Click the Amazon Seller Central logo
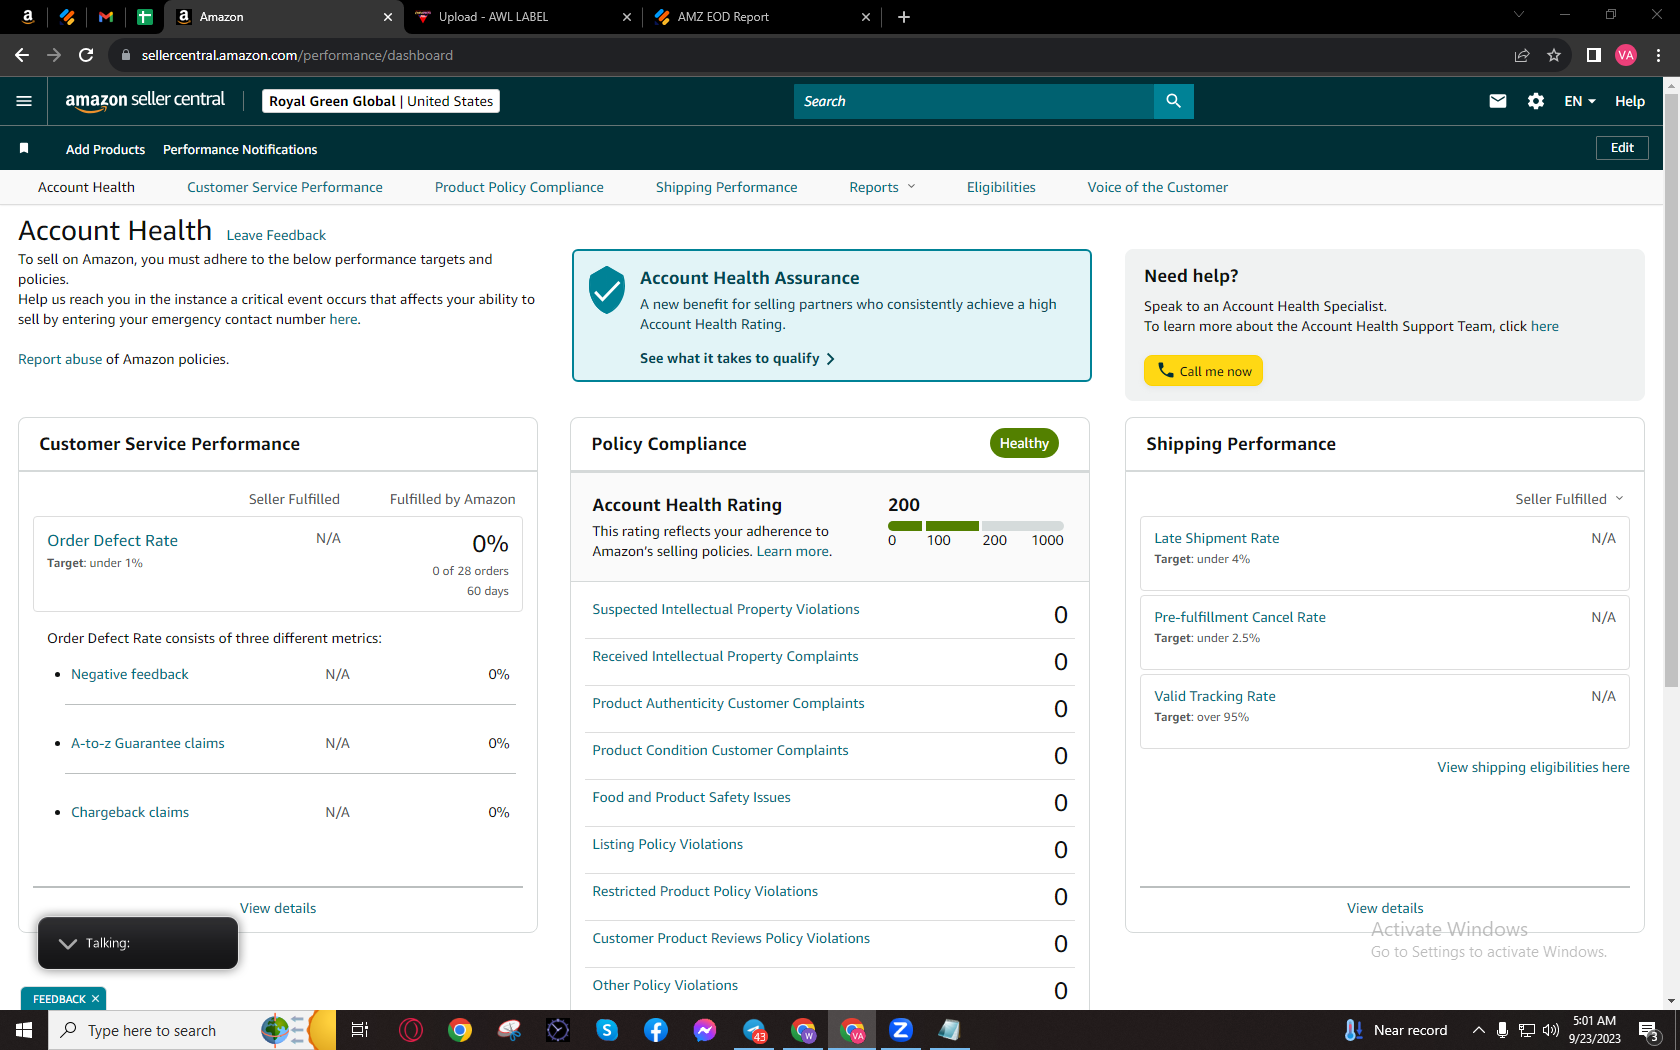 click(145, 100)
